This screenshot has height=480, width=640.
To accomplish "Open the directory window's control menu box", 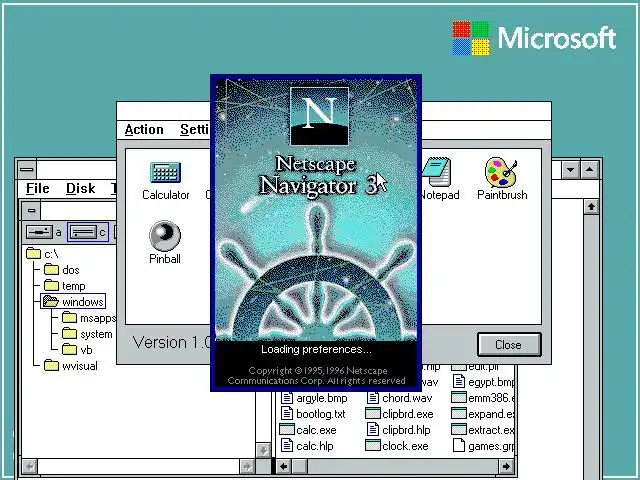I will pos(31,211).
